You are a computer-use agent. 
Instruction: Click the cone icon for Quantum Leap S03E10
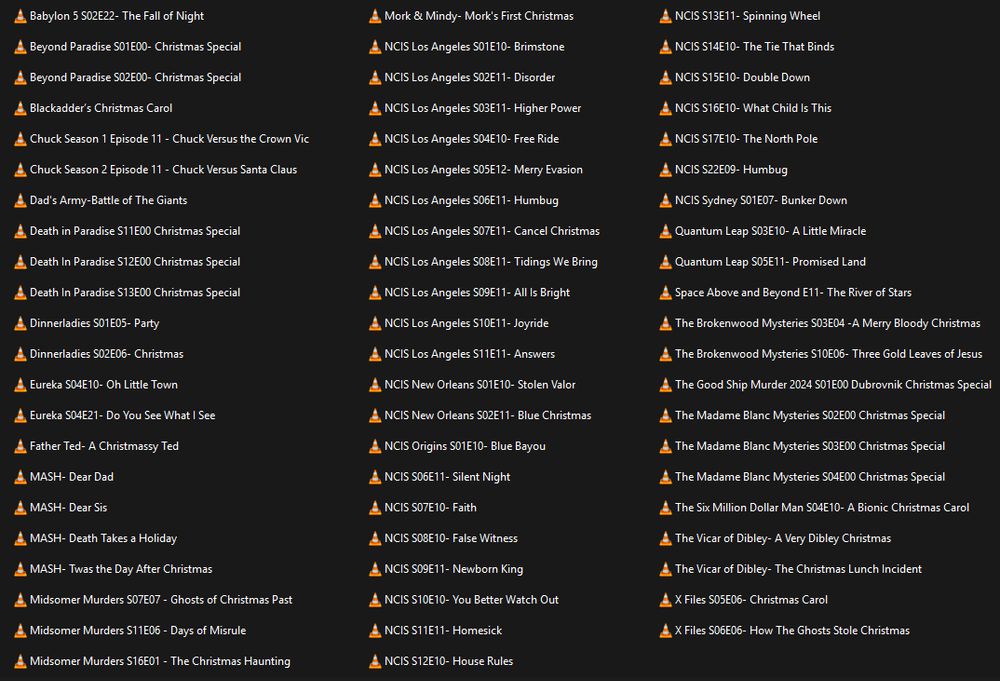pos(665,231)
